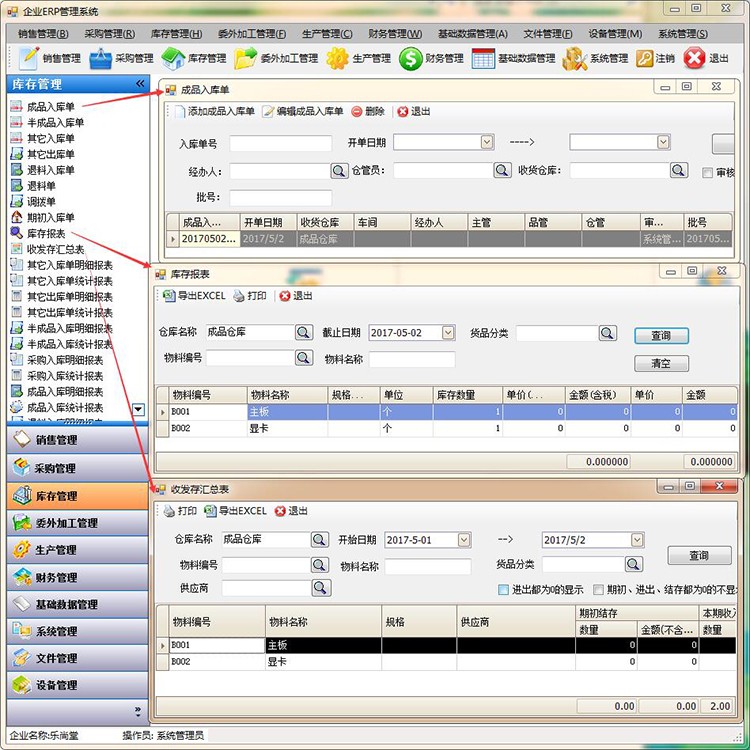Viewport: 750px width, 750px height.
Task: Toggle the 审核 checkbox
Action: click(707, 173)
